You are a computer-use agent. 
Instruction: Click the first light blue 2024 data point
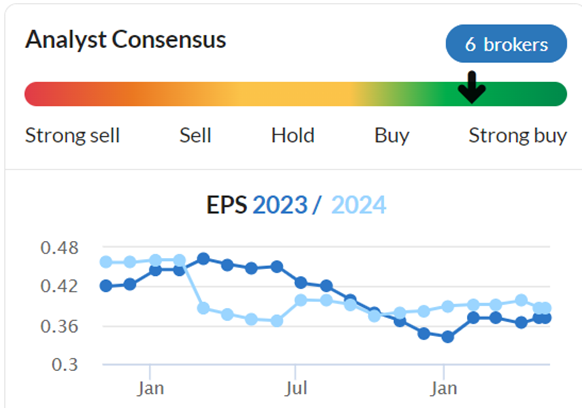click(x=106, y=262)
